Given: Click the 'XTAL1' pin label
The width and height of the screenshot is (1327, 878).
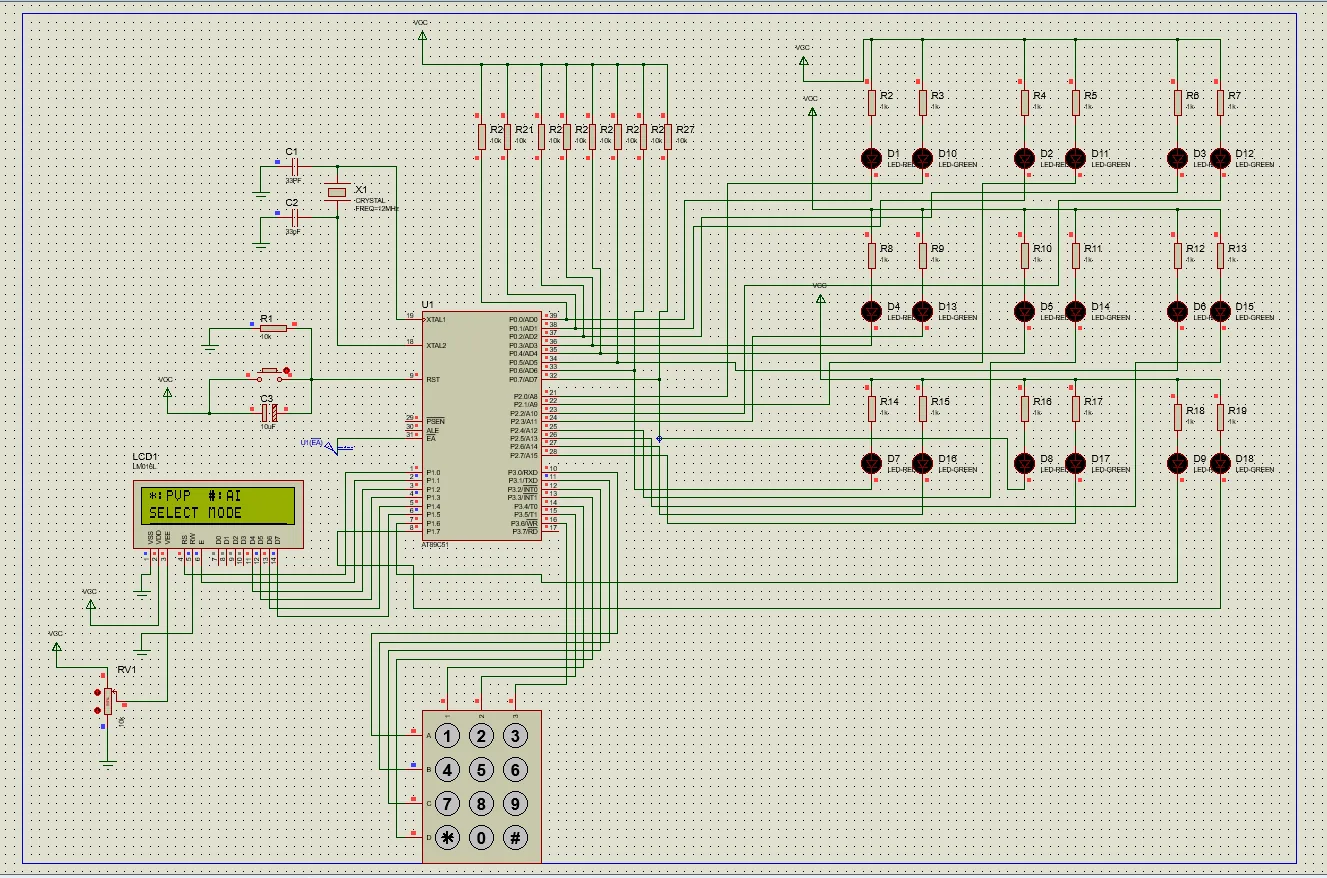Looking at the screenshot, I should tap(436, 320).
